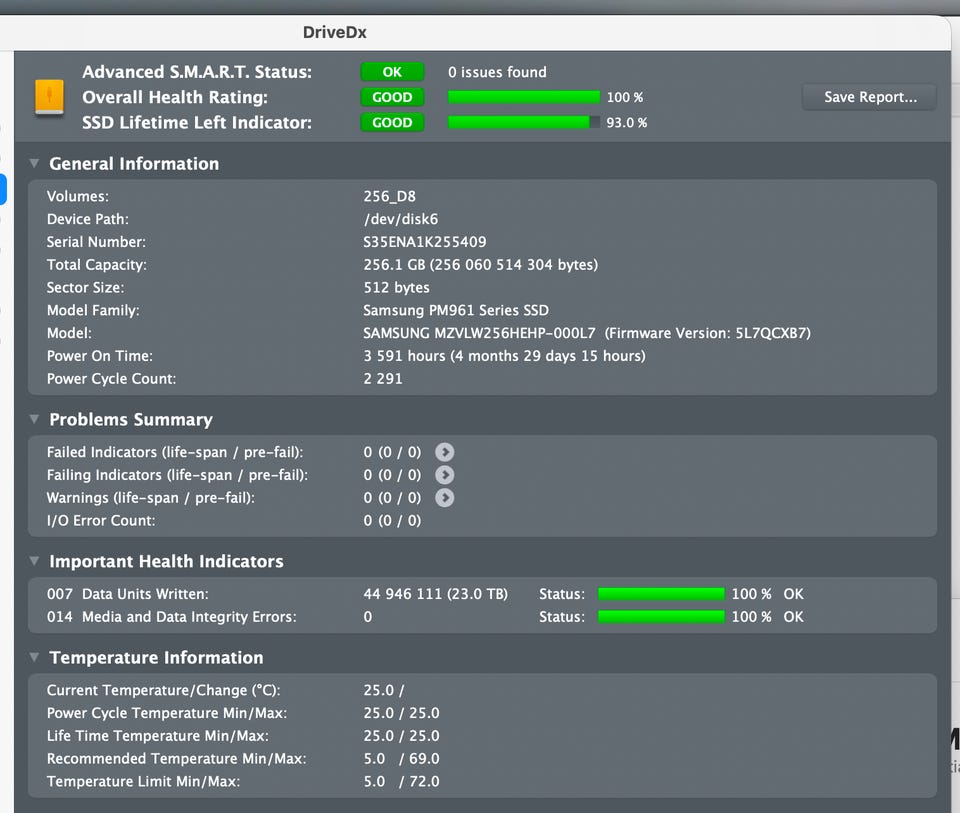Click the DriveDx window title

(x=334, y=32)
